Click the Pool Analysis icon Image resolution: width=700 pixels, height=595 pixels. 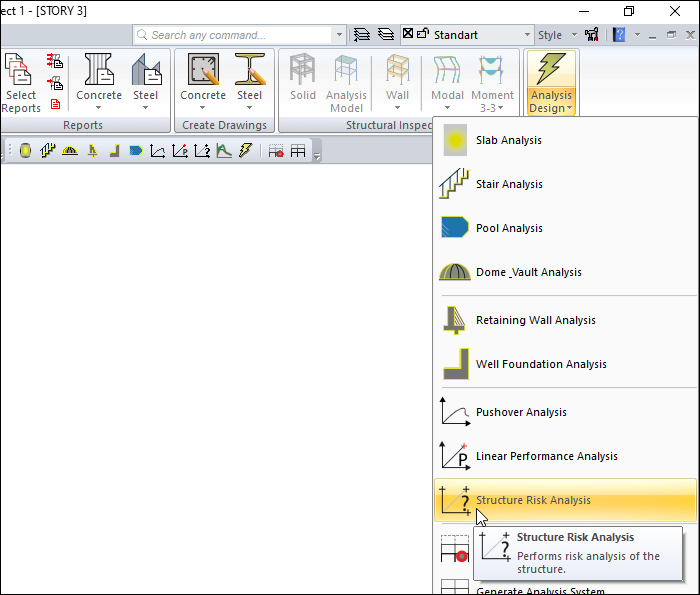(455, 228)
